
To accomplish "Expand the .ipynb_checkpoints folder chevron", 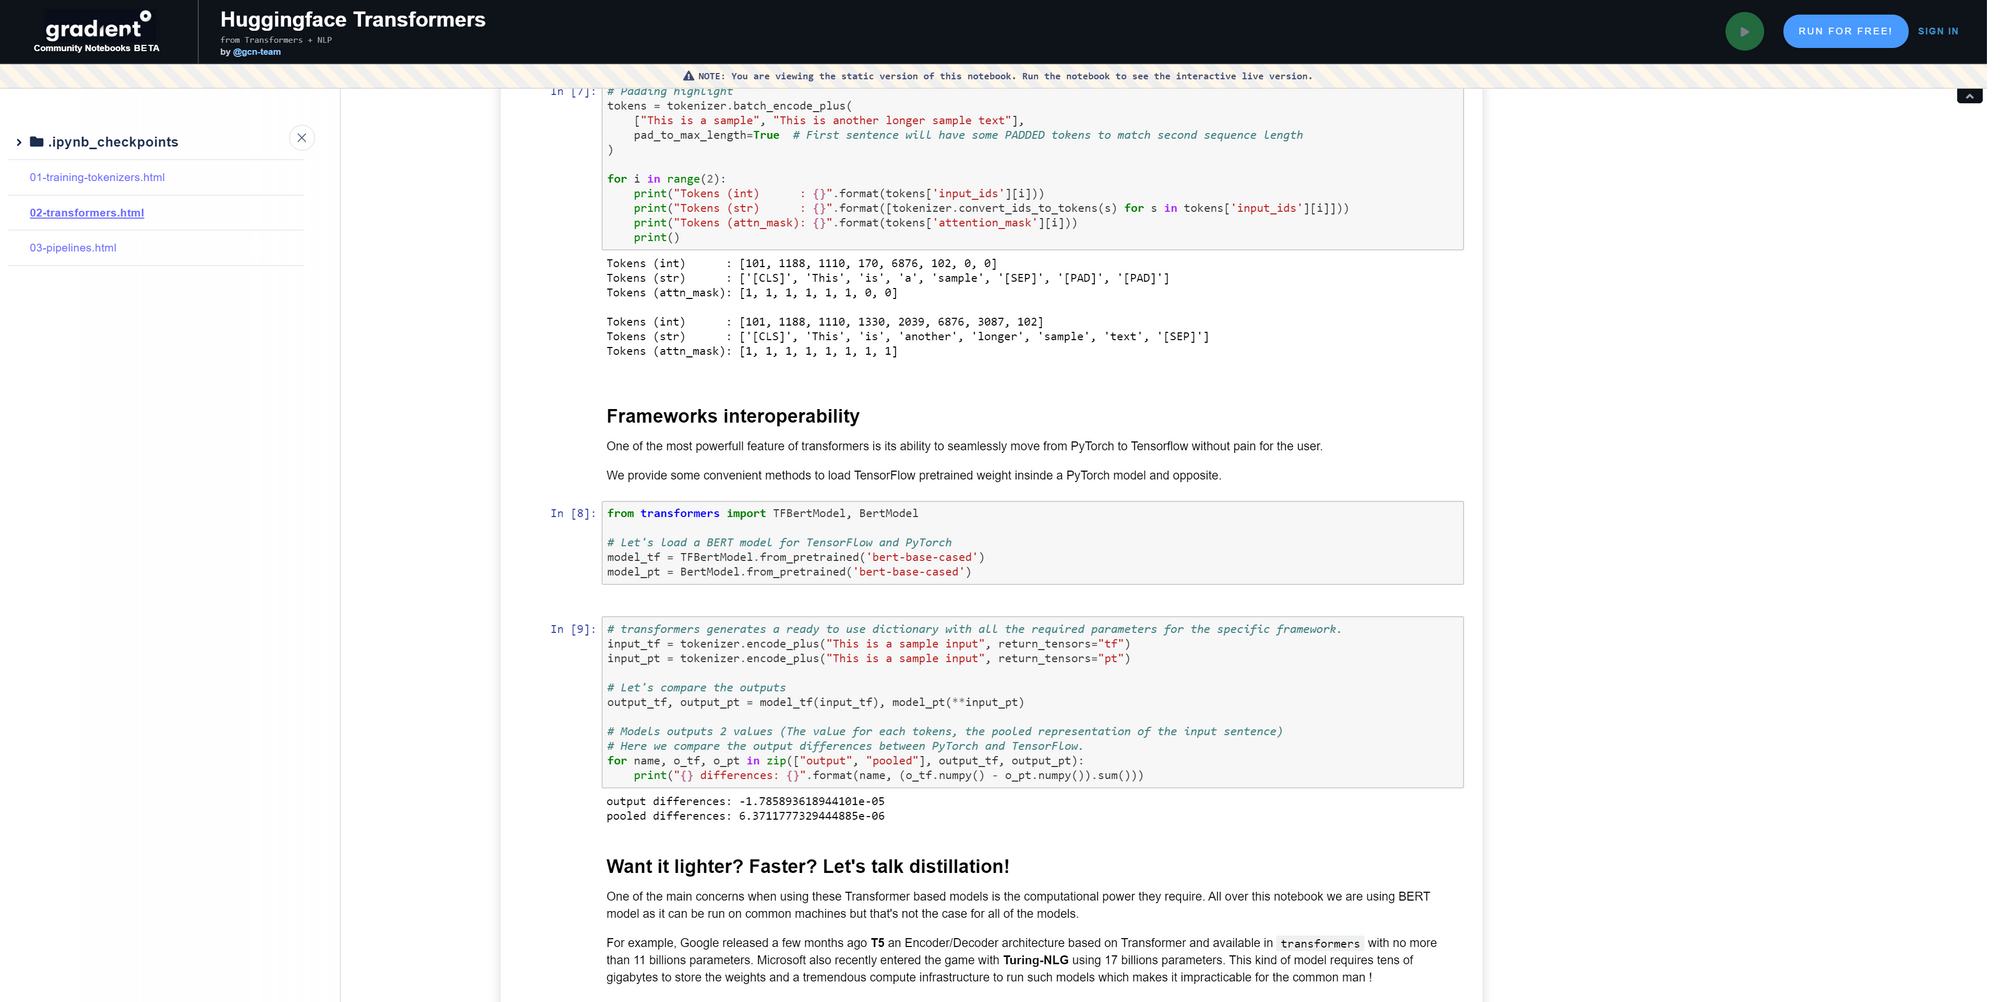I will point(19,142).
